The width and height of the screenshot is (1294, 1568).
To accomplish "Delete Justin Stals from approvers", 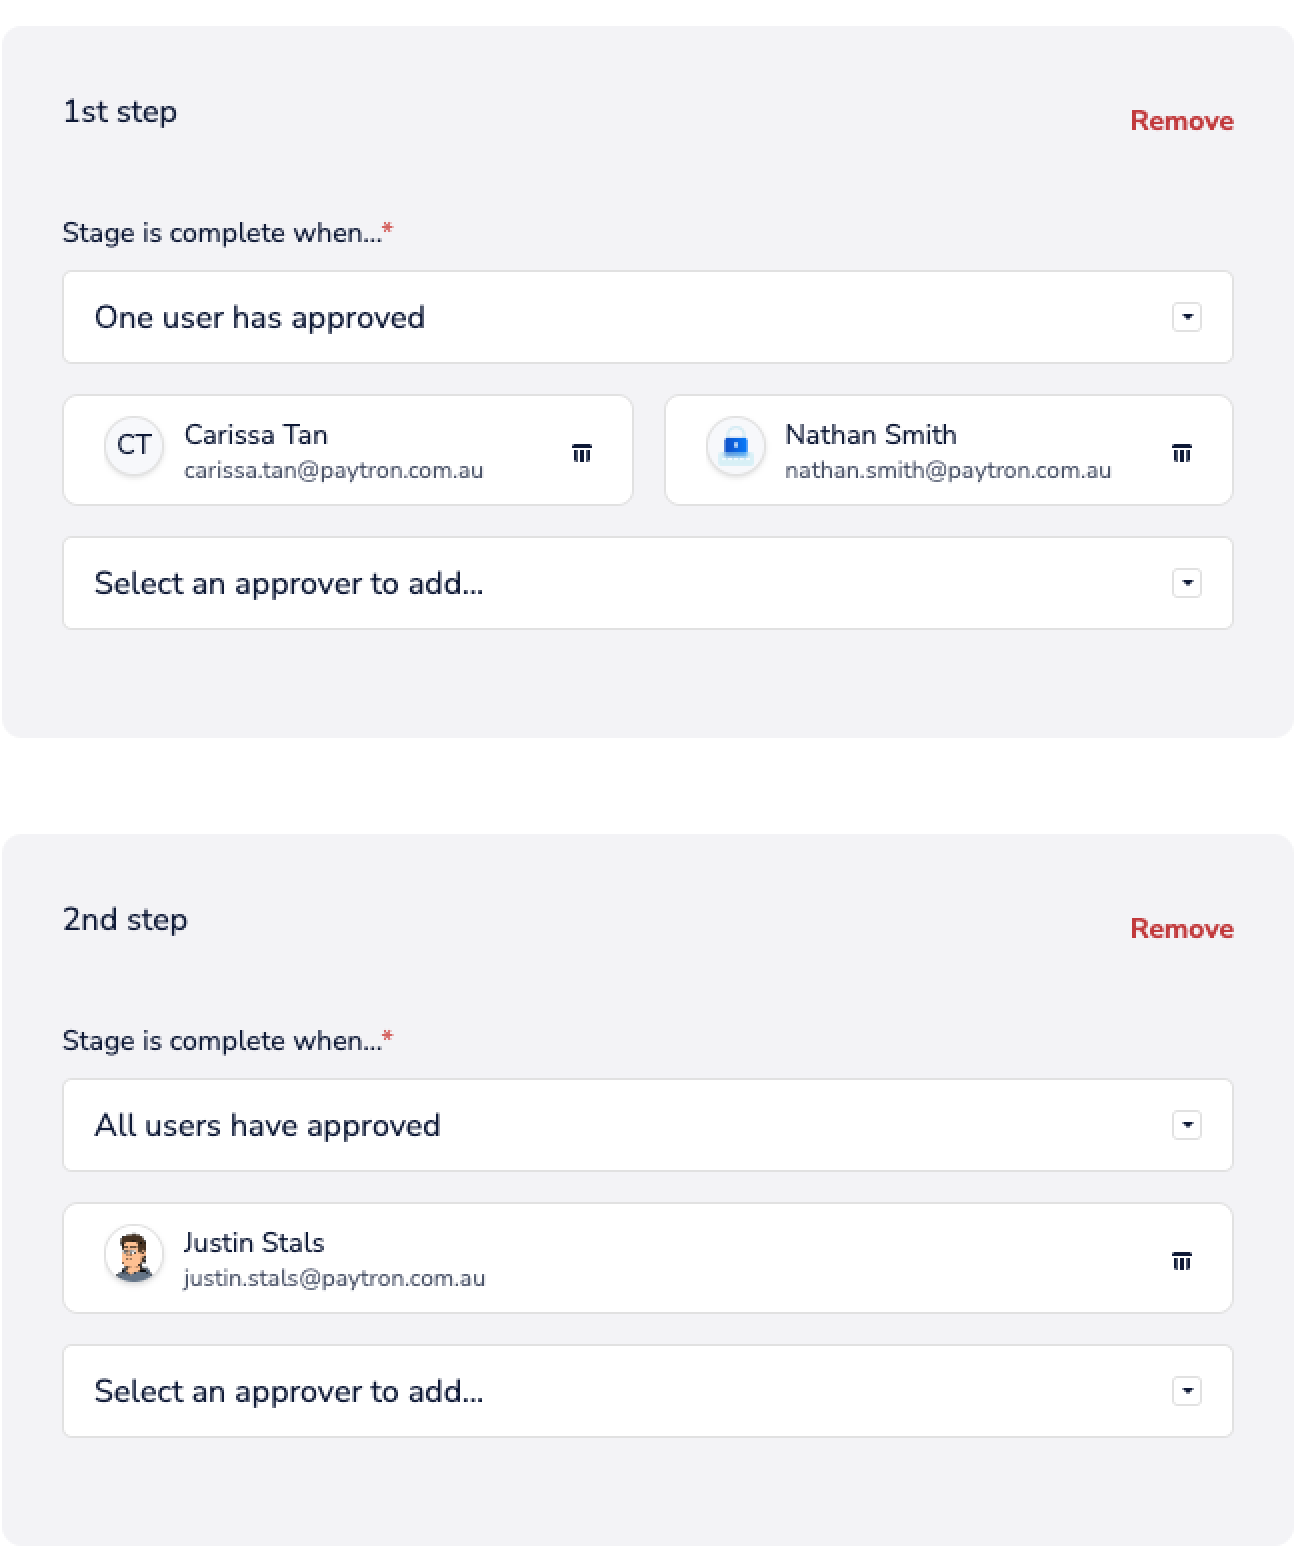I will click(1181, 1261).
